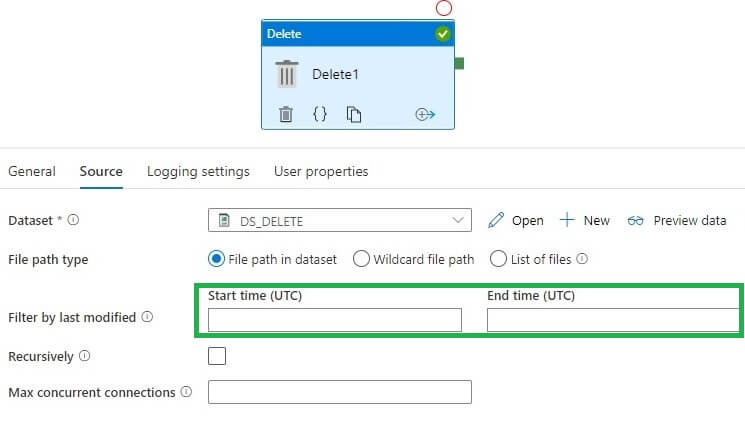Screen dimensions: 745x437
Task: Click the Max concurrent connections info icon
Action: tap(186, 393)
